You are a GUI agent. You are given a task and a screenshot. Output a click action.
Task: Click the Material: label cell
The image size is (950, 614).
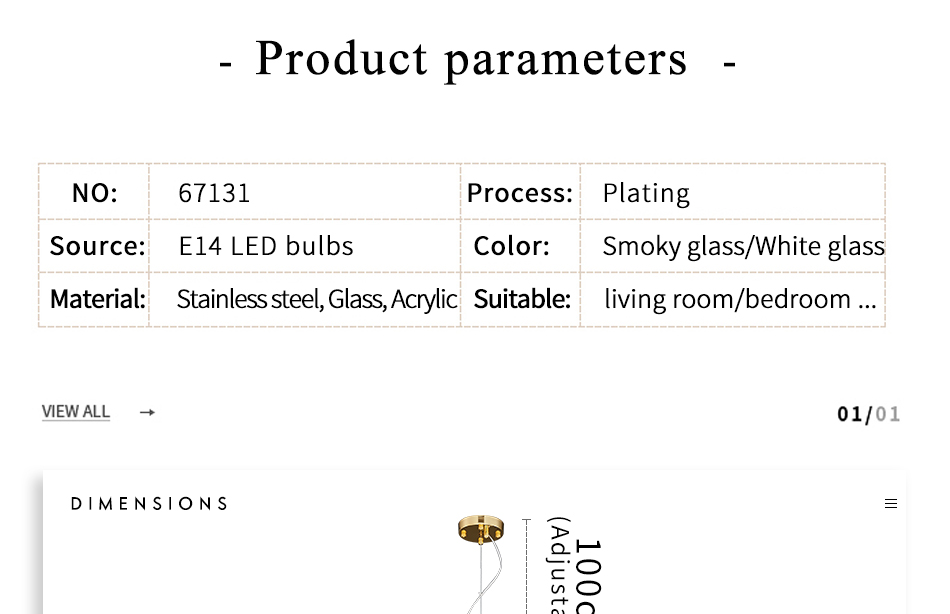tap(97, 298)
